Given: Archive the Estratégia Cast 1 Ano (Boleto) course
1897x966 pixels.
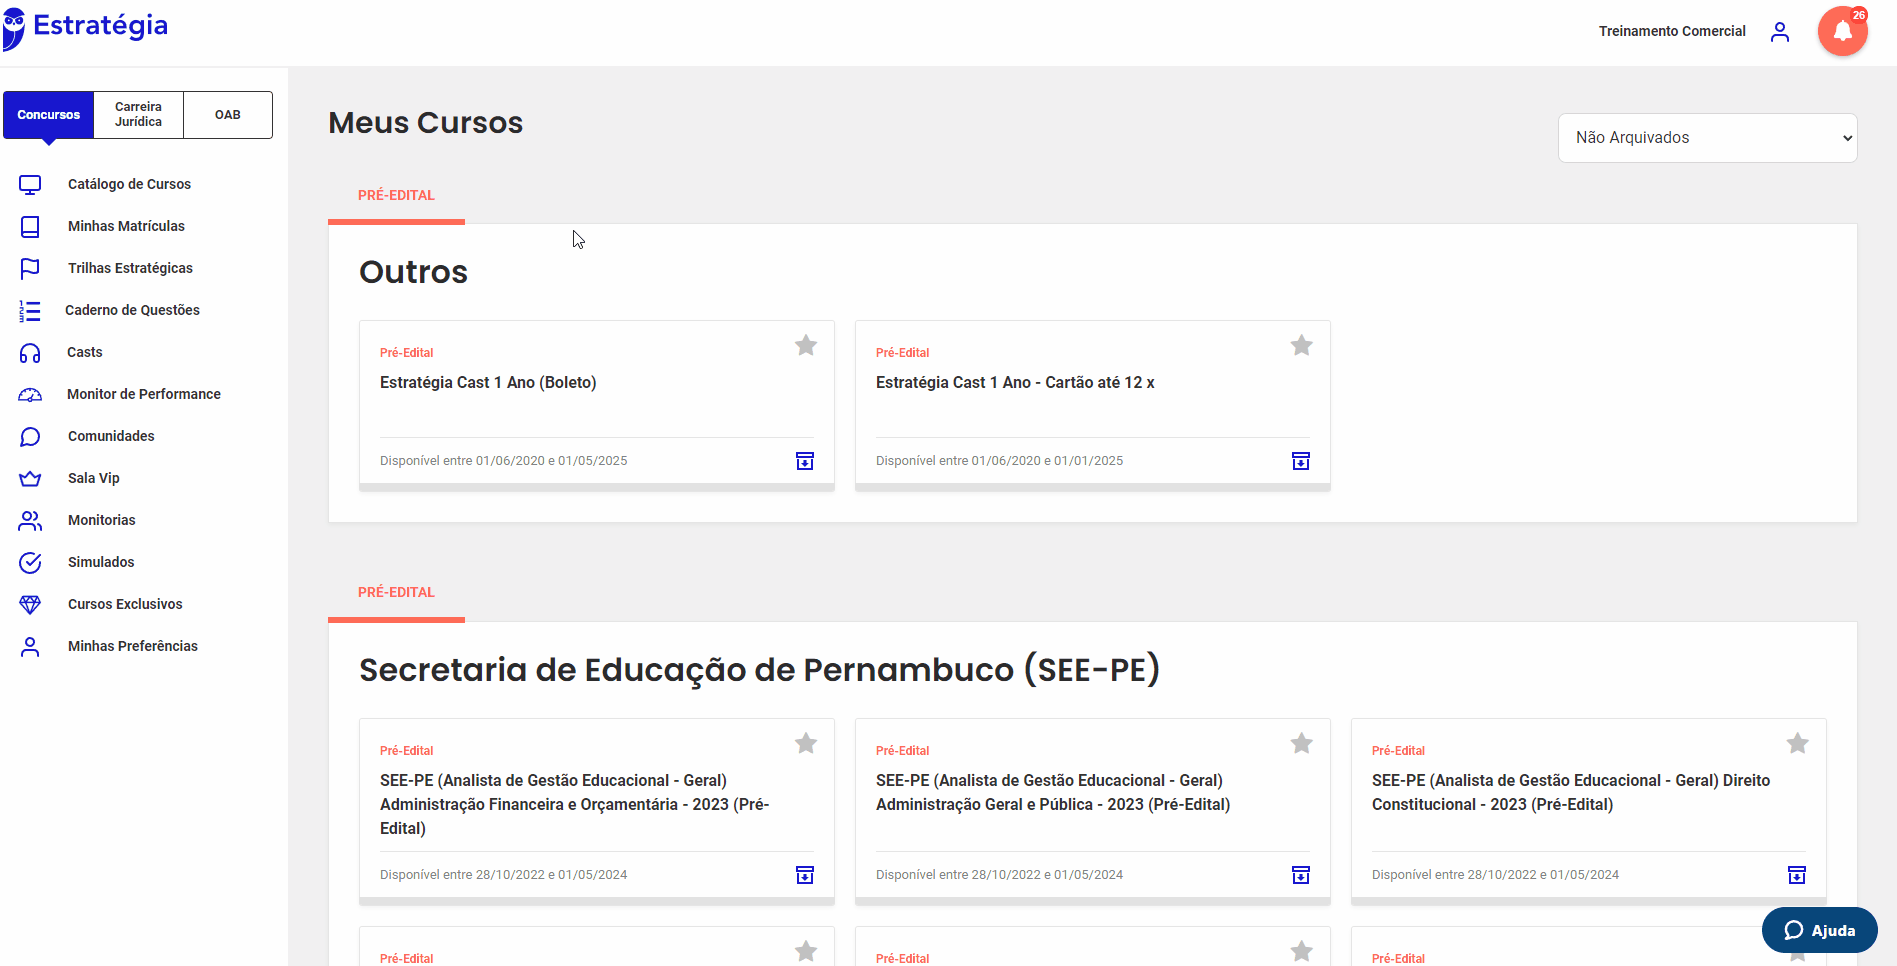Looking at the screenshot, I should 805,461.
